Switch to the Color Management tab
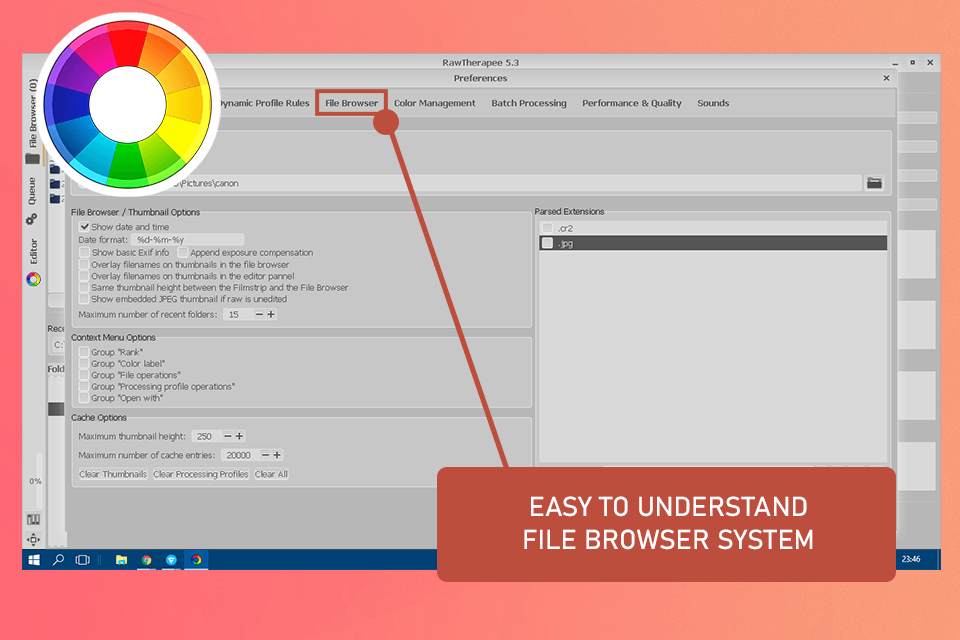This screenshot has height=640, width=960. click(435, 103)
